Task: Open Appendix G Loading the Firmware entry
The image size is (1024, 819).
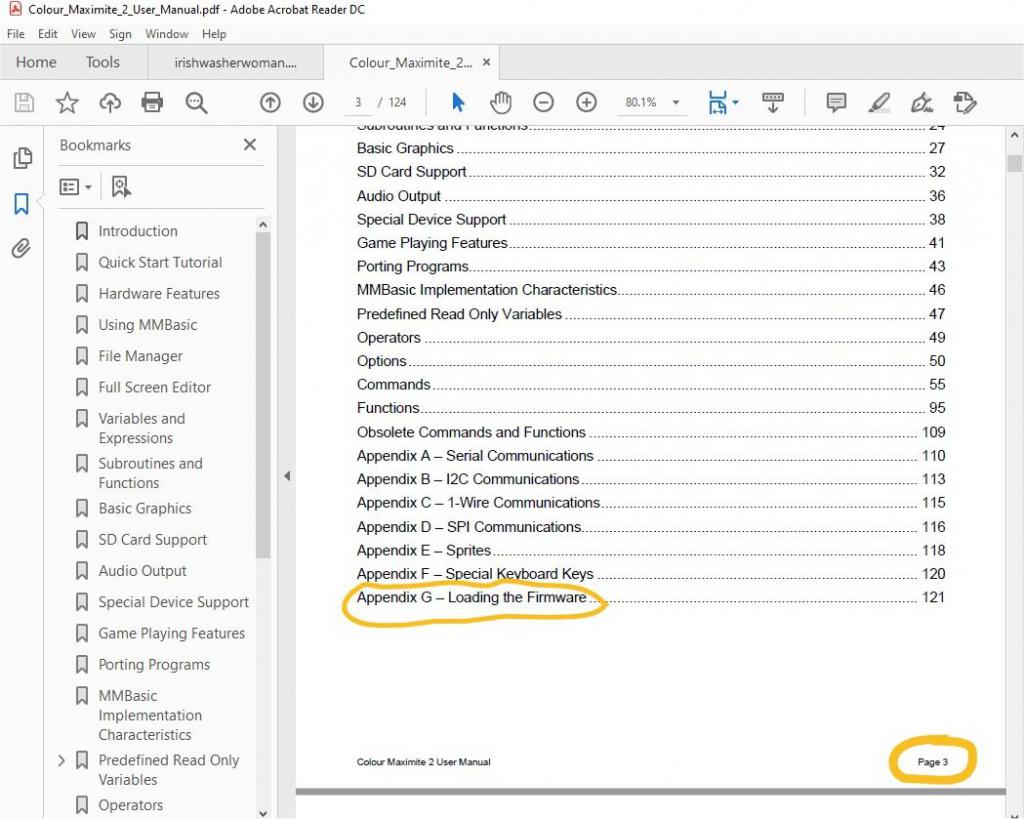Action: [x=471, y=598]
